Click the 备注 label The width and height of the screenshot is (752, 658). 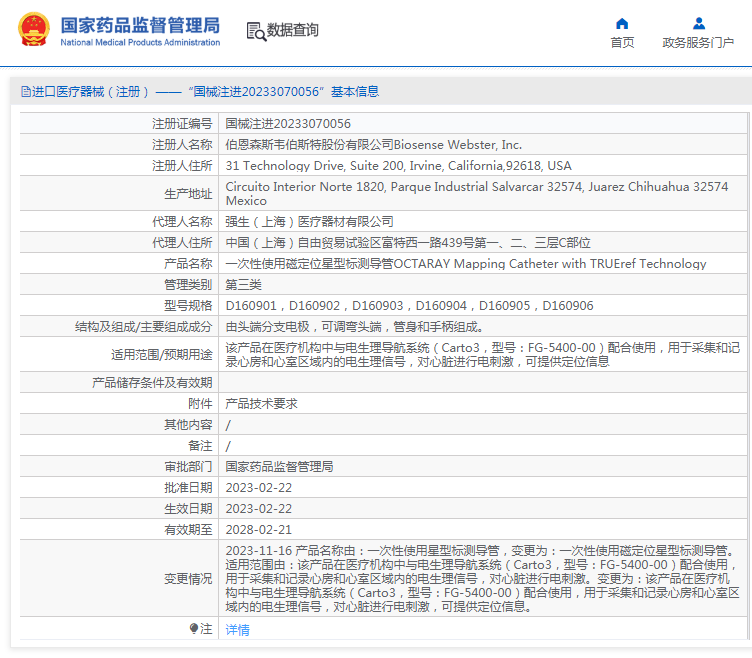click(x=200, y=446)
